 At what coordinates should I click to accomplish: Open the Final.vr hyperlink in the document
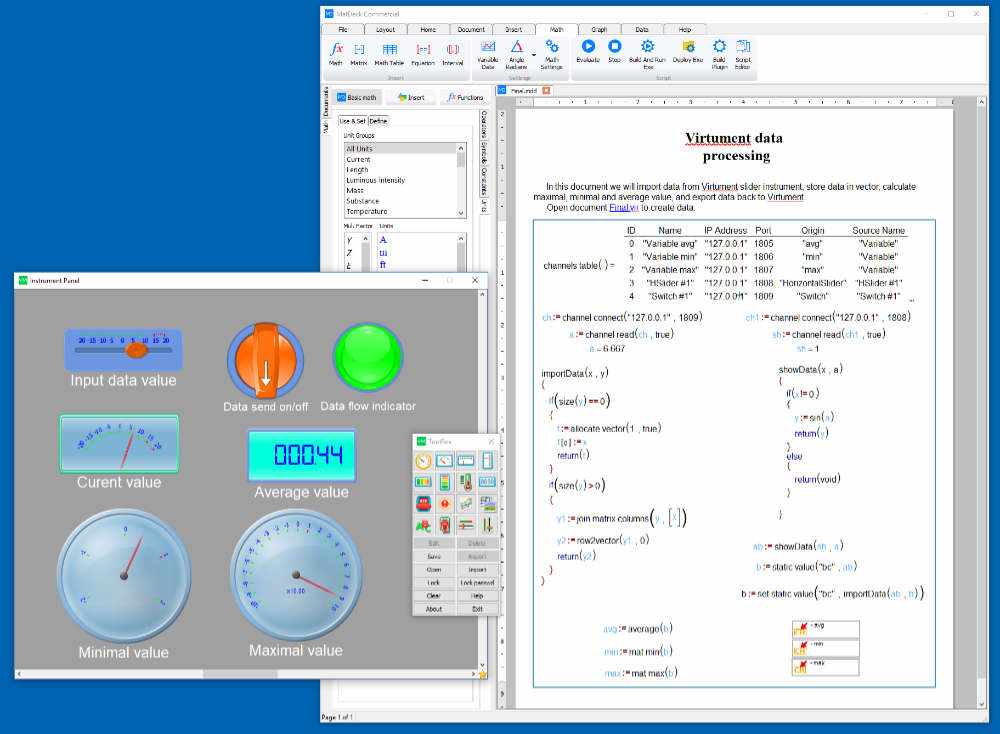coord(624,208)
